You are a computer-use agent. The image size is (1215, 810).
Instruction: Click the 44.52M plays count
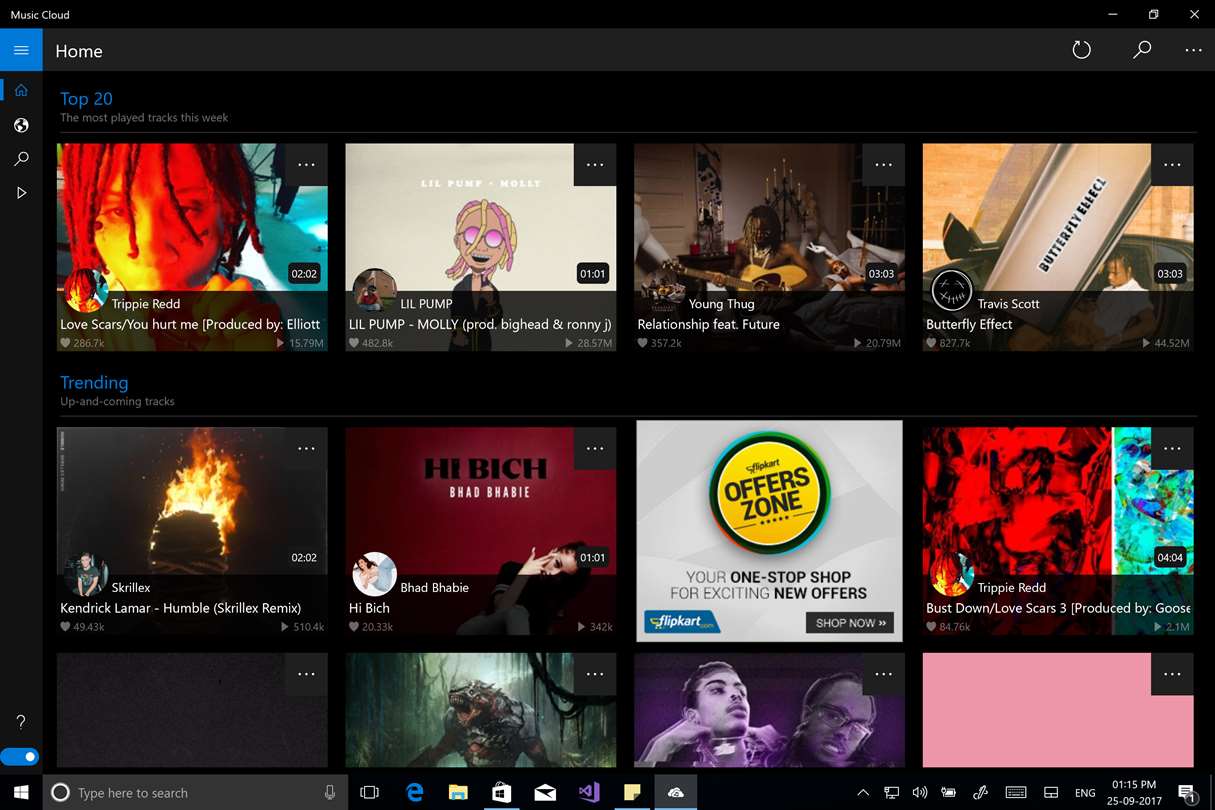1167,343
